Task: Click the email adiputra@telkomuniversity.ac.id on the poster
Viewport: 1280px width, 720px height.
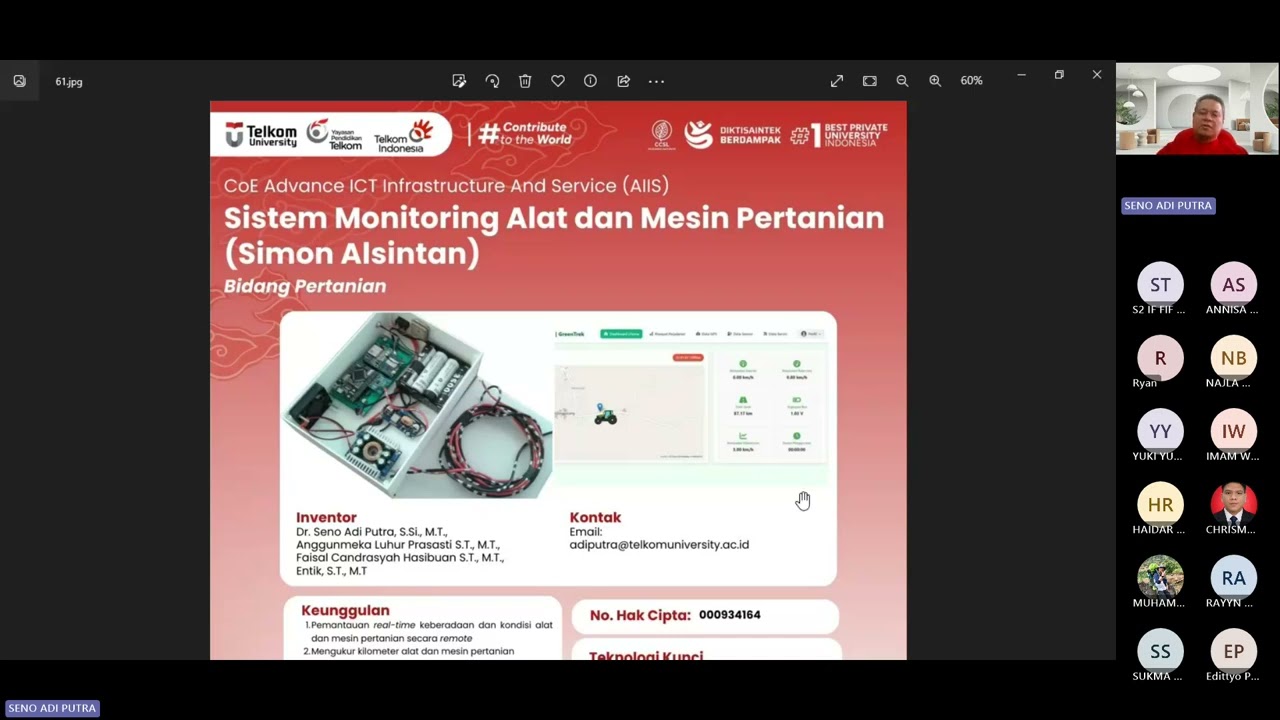Action: pos(659,545)
